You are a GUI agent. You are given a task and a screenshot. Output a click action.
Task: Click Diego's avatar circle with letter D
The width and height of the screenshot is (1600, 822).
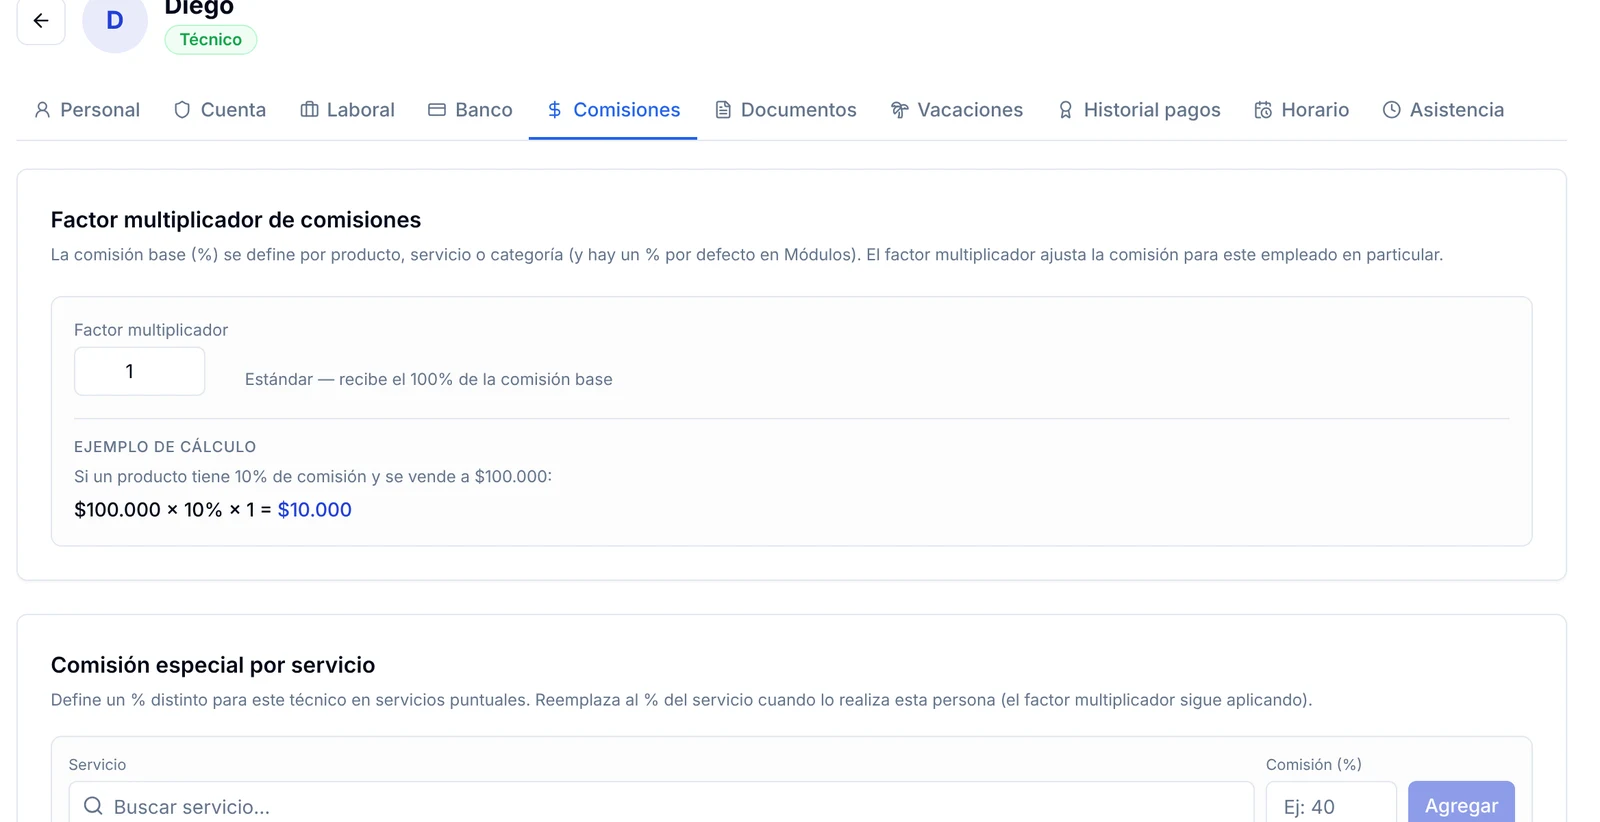pyautogui.click(x=115, y=21)
